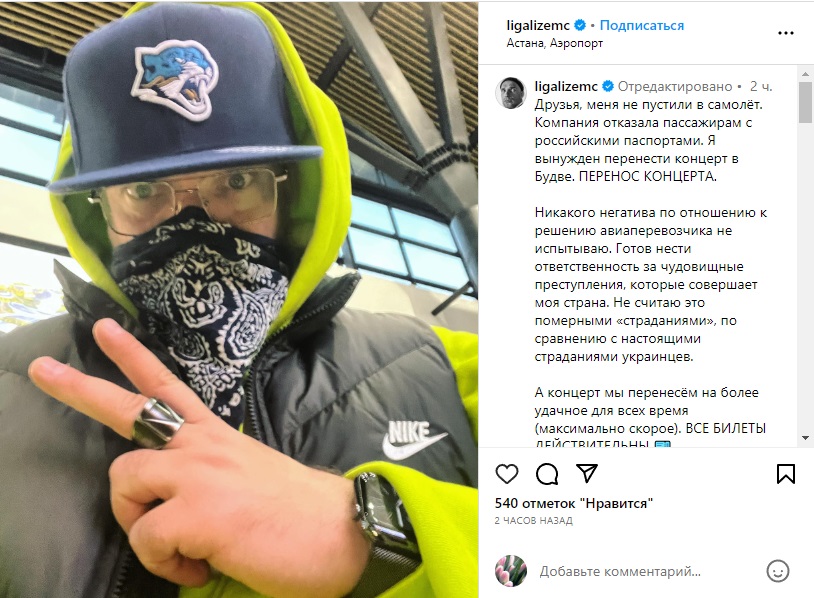Click the caption scrollbar thumb
Screen dimensions: 814x598
805,102
